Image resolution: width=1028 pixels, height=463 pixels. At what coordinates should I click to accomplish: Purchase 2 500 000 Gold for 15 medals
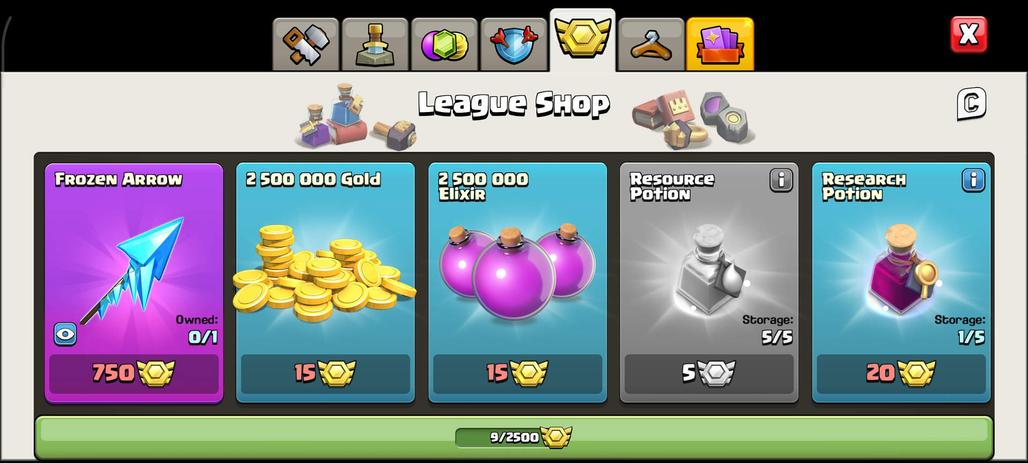[x=325, y=374]
